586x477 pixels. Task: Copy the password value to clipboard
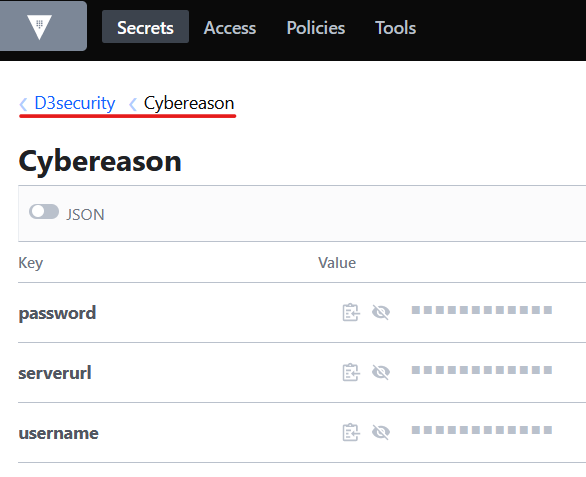pos(351,313)
